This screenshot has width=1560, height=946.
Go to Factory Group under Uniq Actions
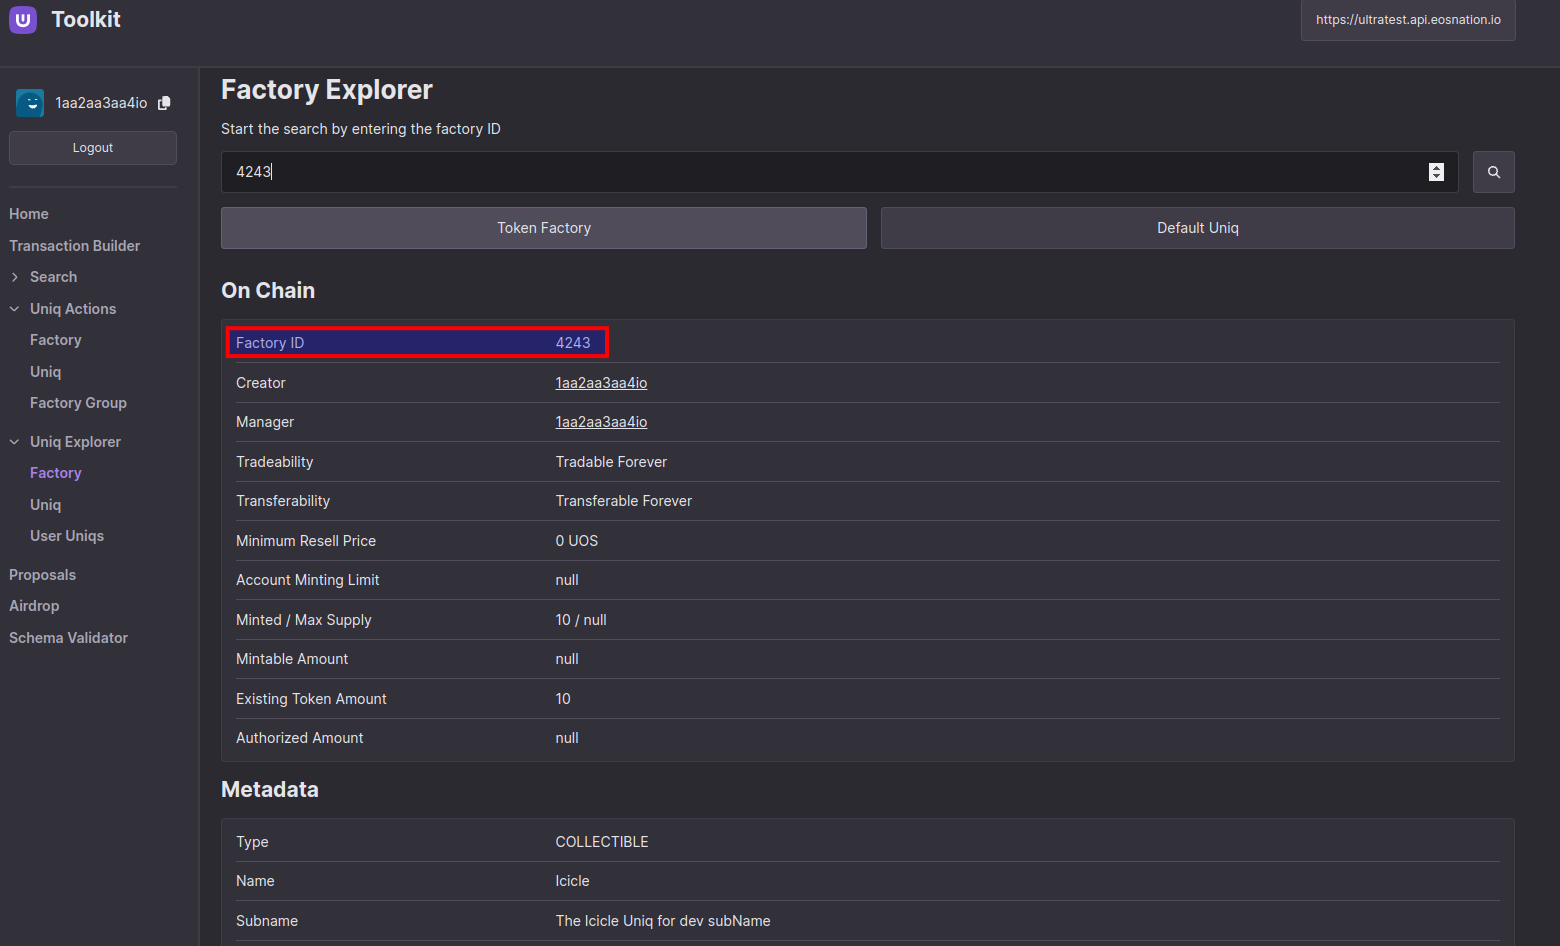(x=78, y=403)
